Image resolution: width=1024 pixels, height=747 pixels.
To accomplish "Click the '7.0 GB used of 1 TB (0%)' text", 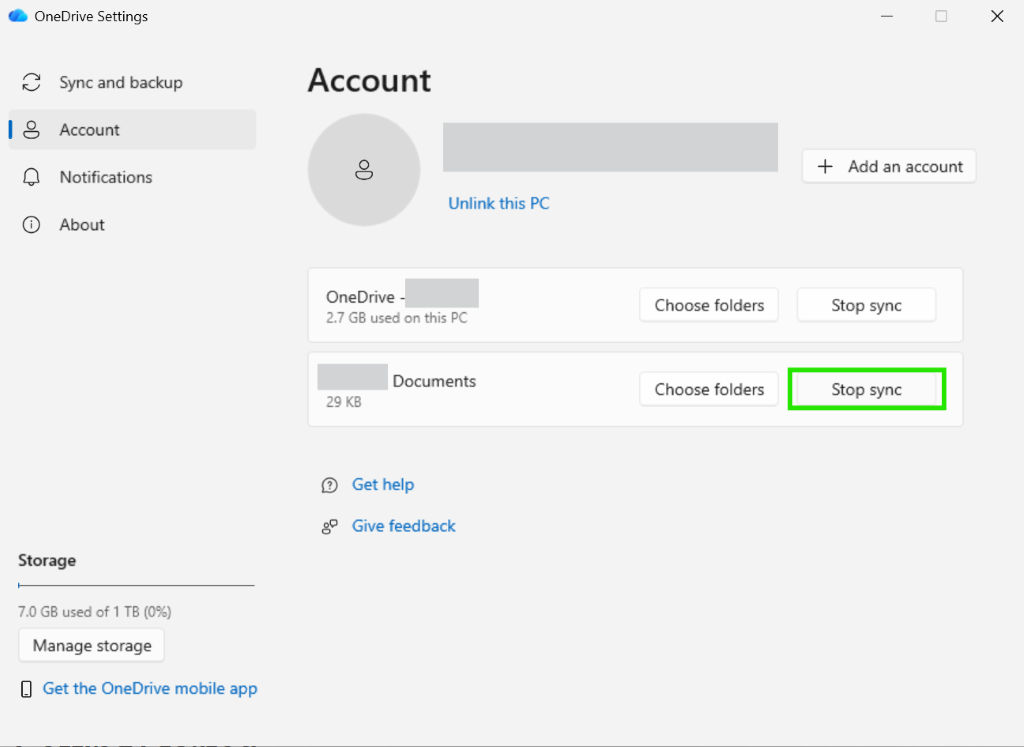I will point(95,612).
